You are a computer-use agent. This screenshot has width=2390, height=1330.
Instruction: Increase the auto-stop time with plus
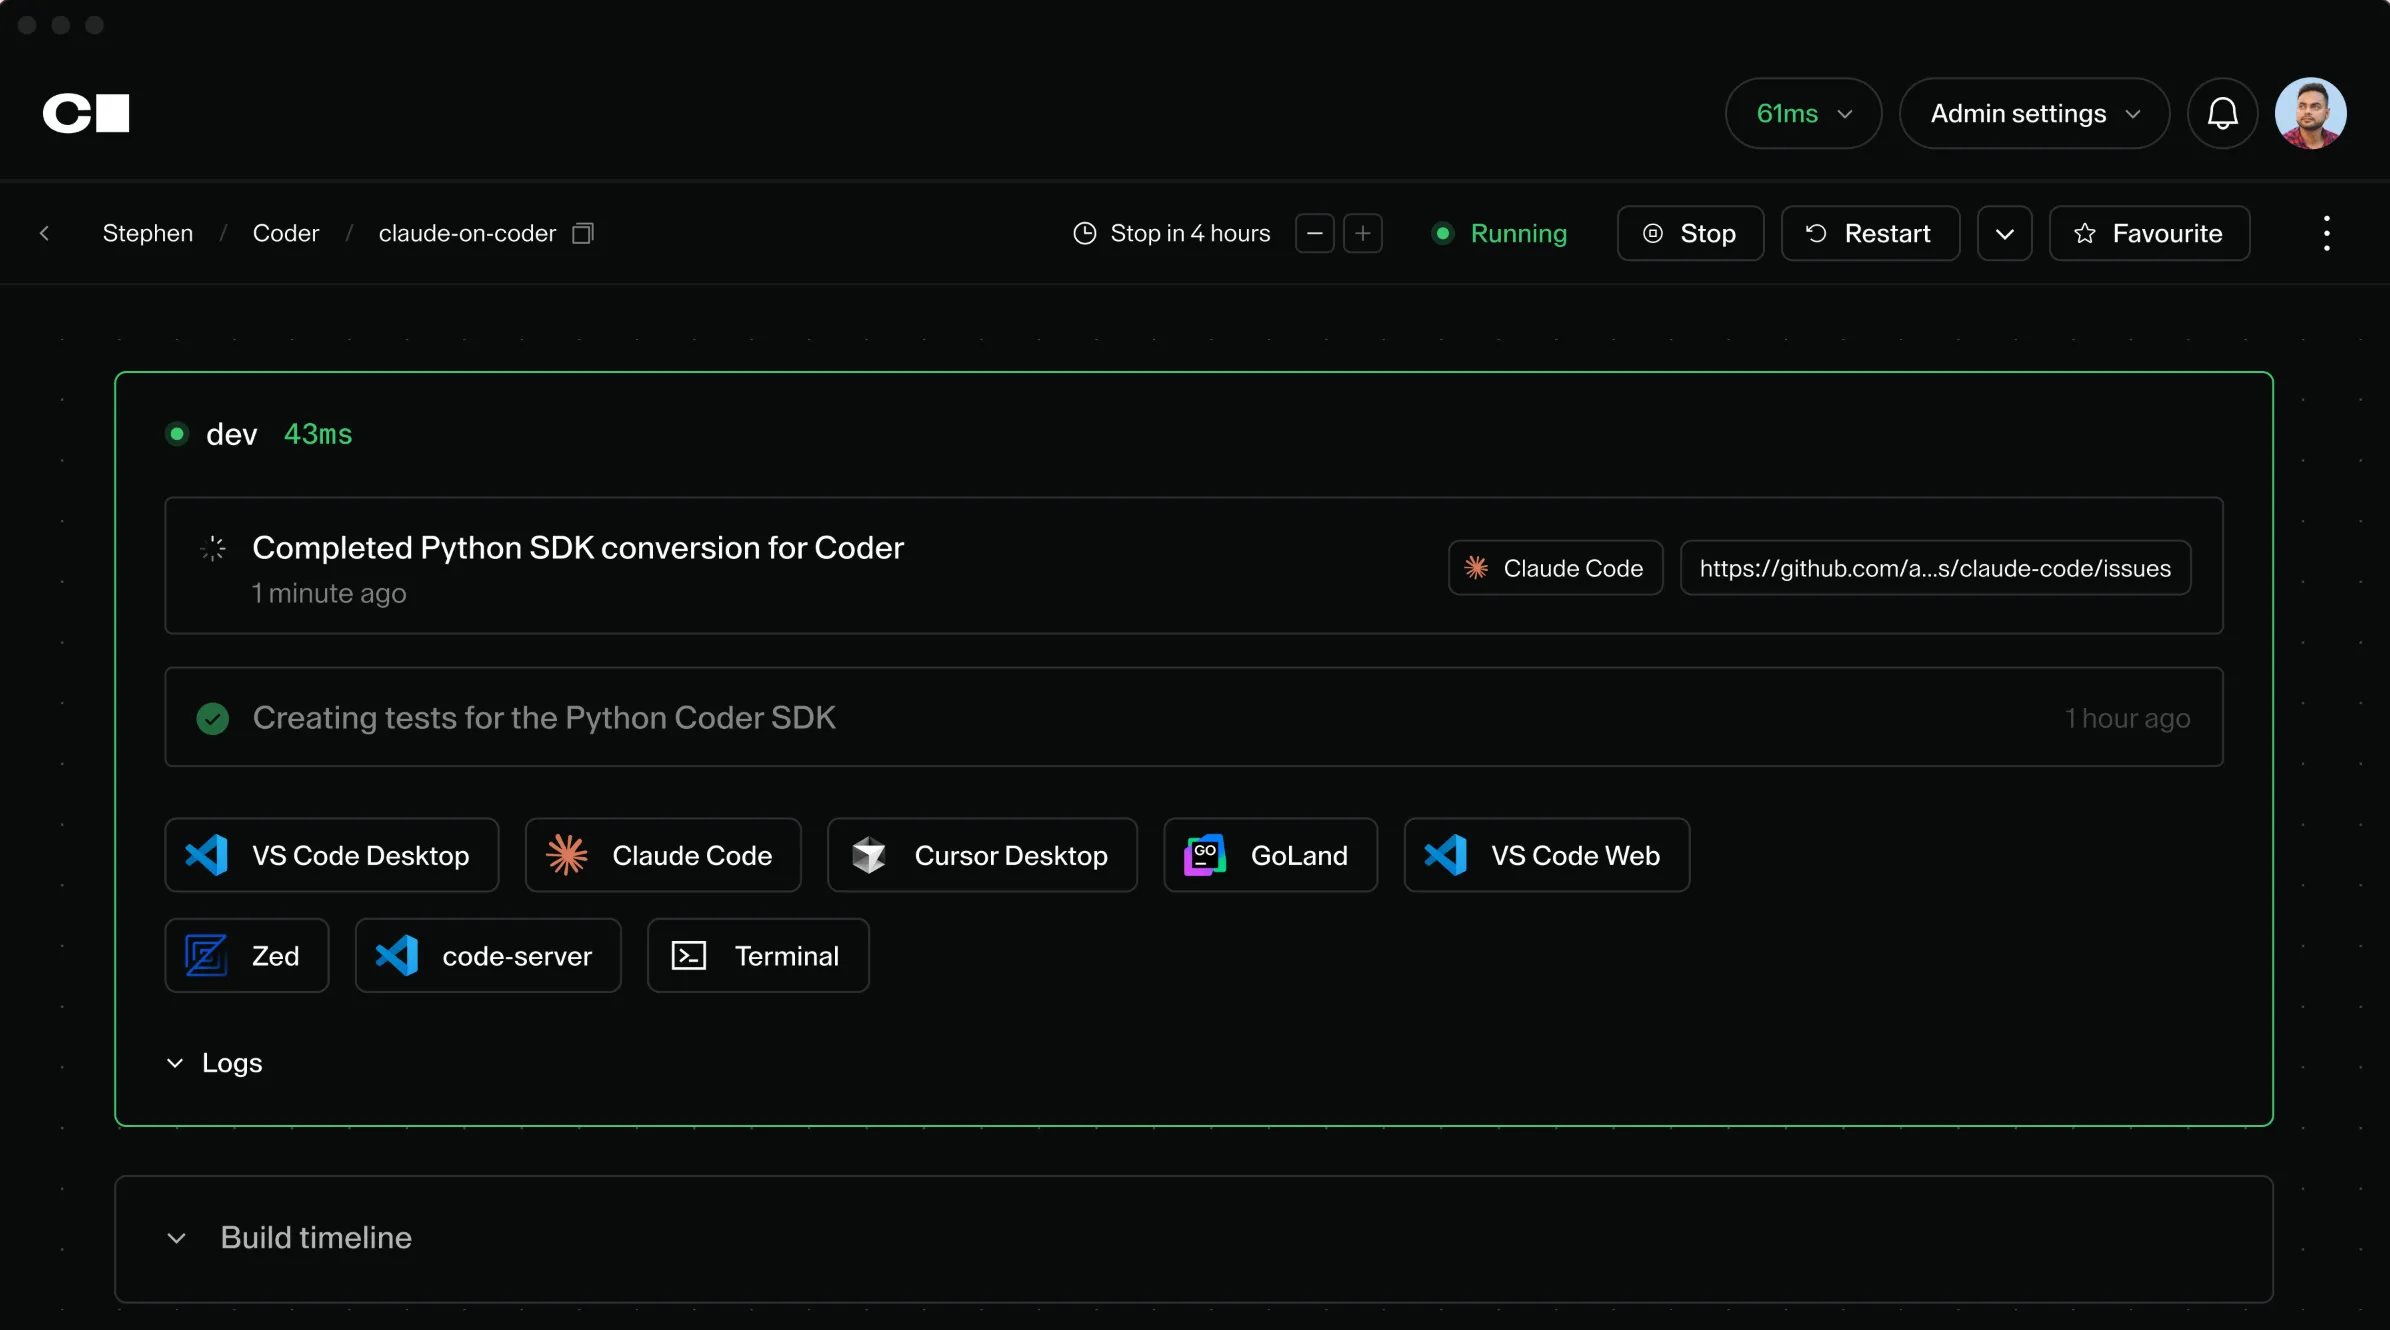[x=1363, y=233]
